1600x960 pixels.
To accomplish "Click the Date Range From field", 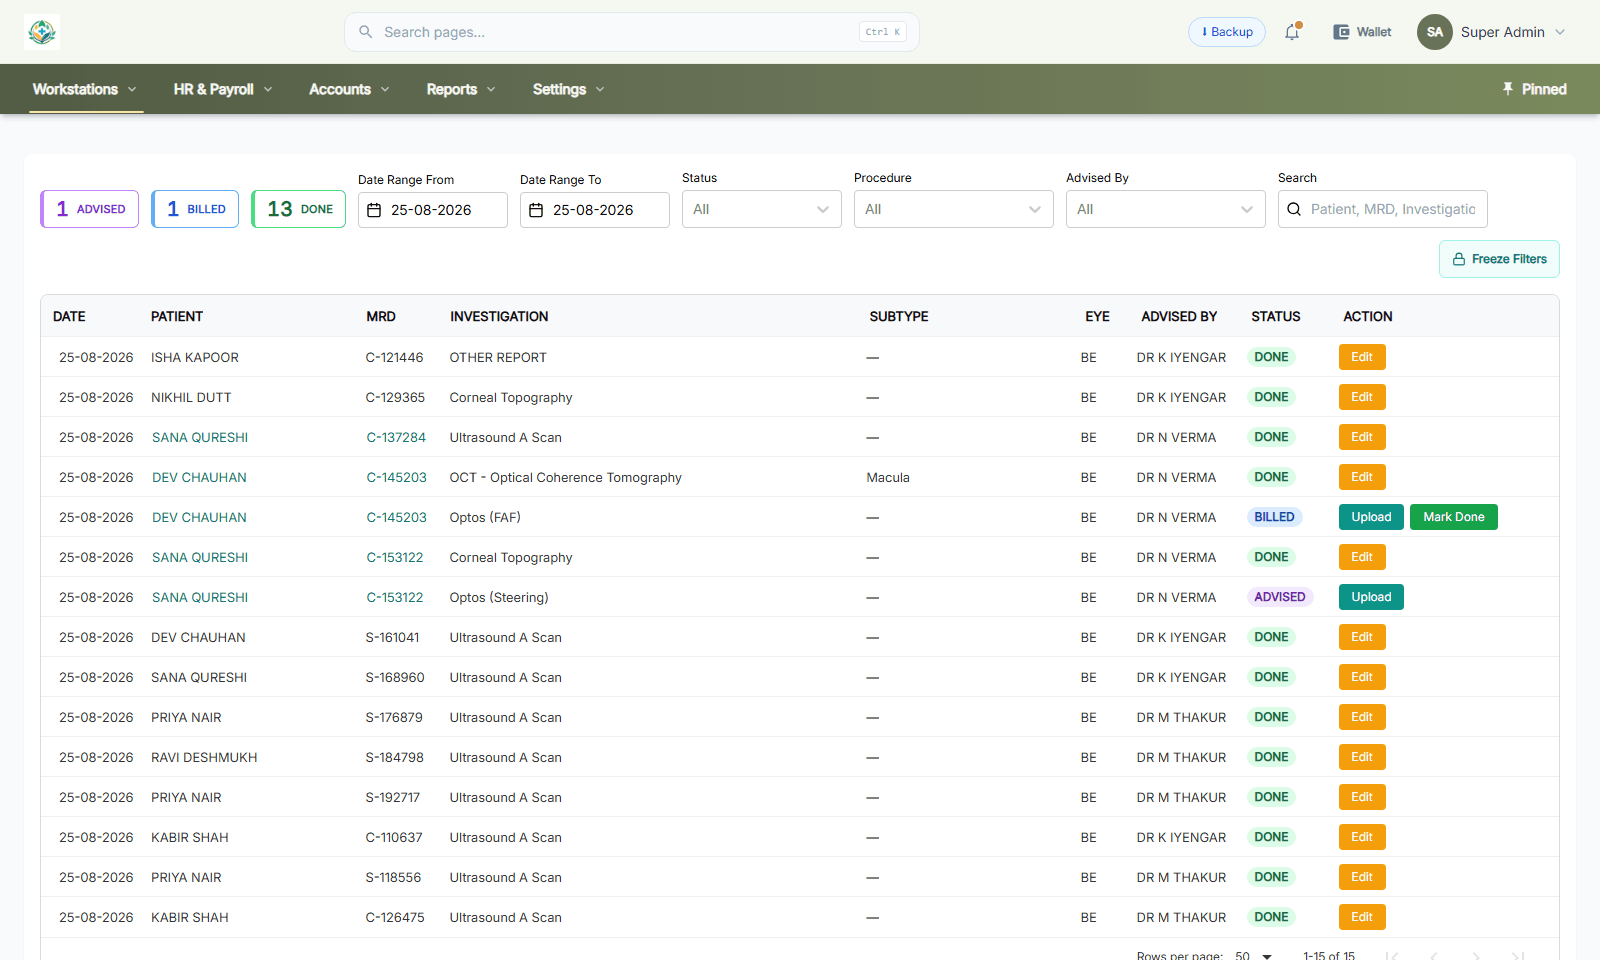I will tap(433, 210).
